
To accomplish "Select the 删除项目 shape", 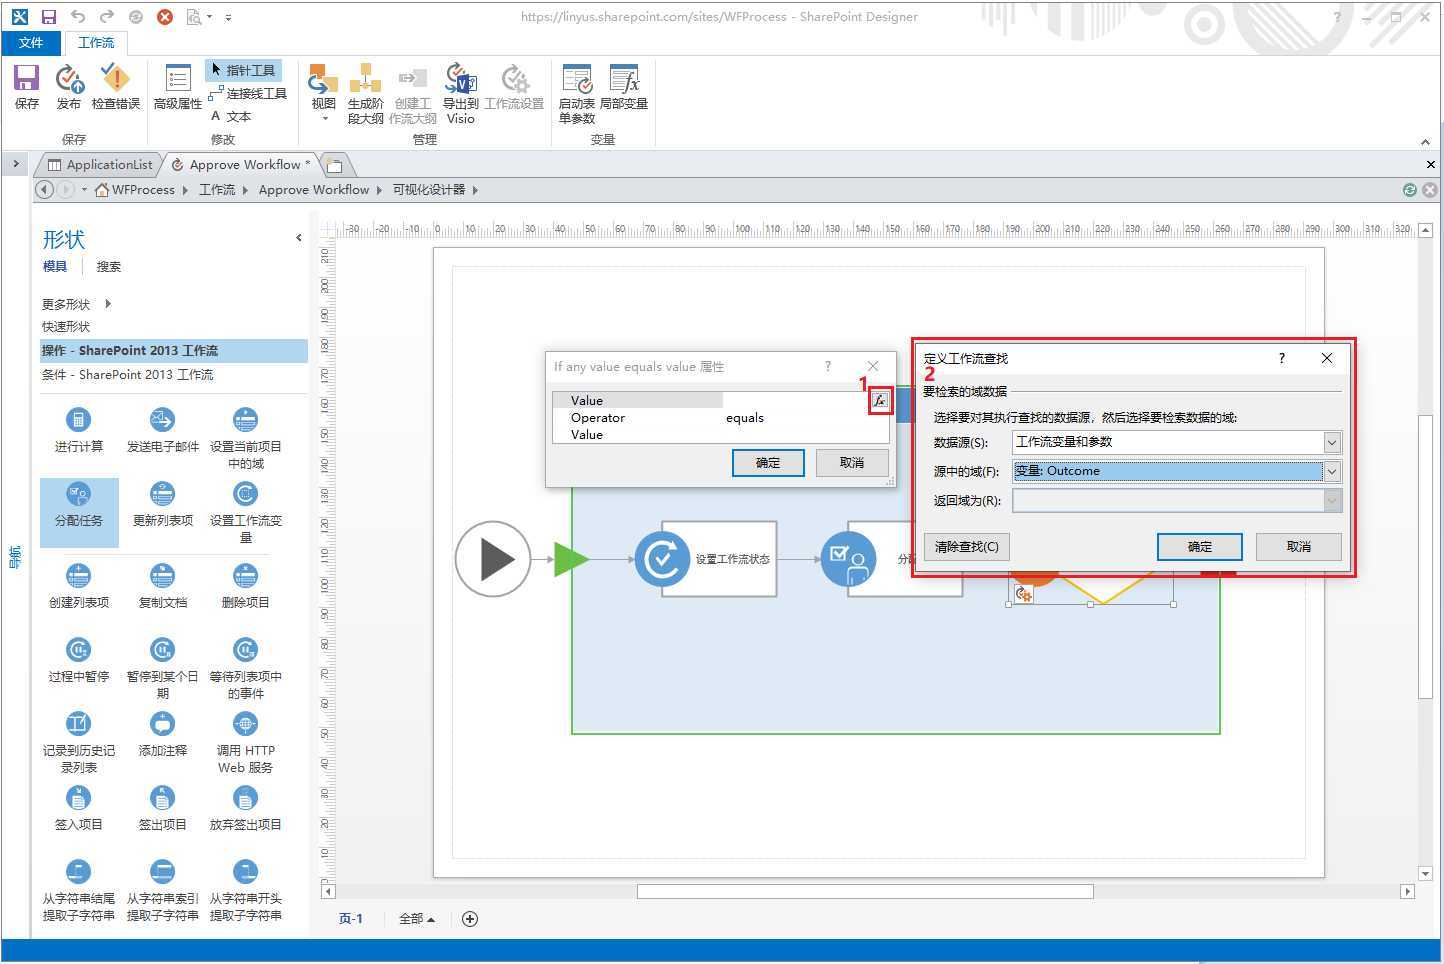I will [246, 587].
